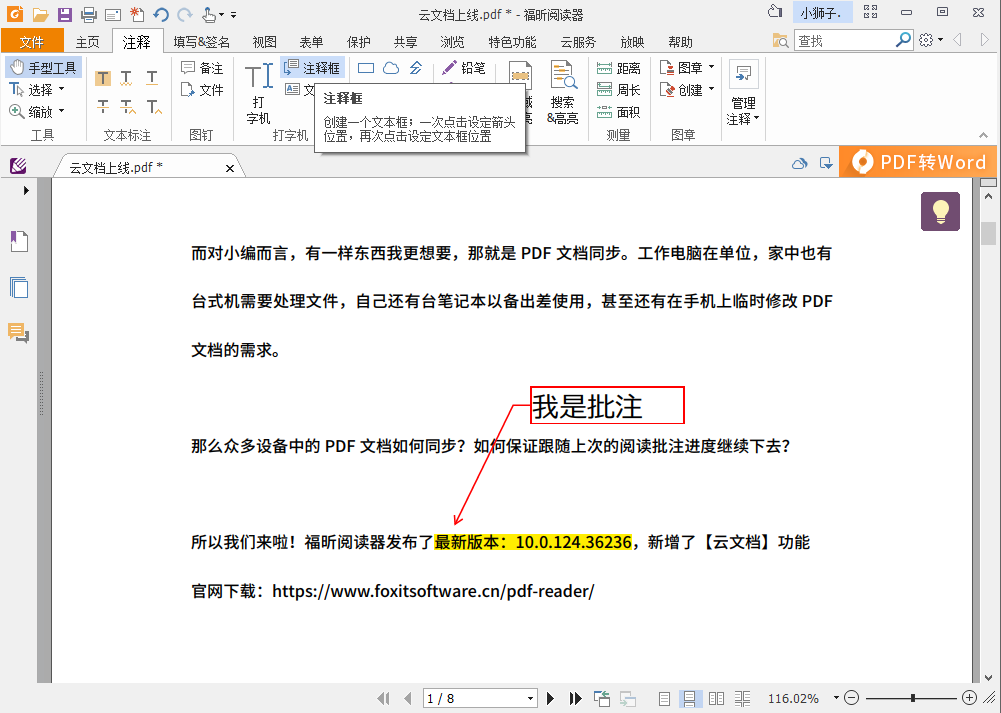Select the 距离 distance measure tool
The image size is (1001, 713).
coord(618,68)
